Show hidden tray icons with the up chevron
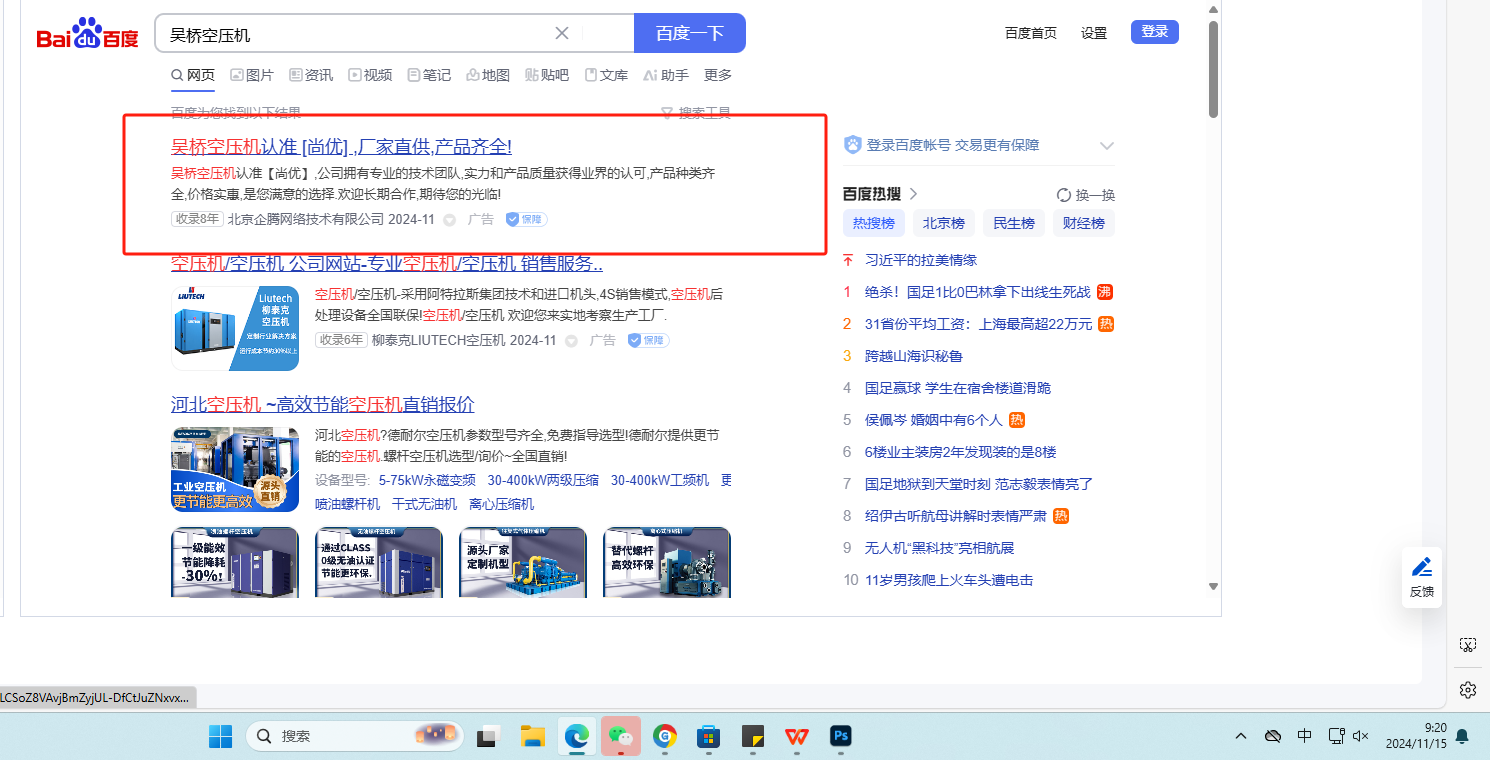 [x=1241, y=736]
